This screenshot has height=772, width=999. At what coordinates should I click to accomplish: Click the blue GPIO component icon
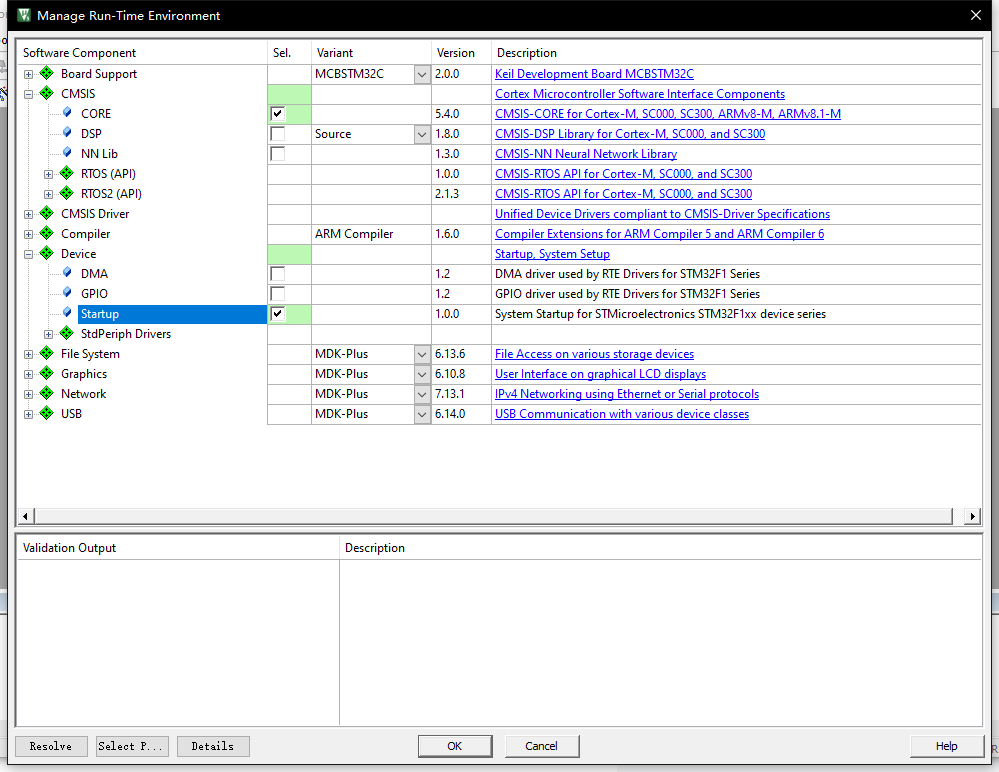pyautogui.click(x=67, y=293)
